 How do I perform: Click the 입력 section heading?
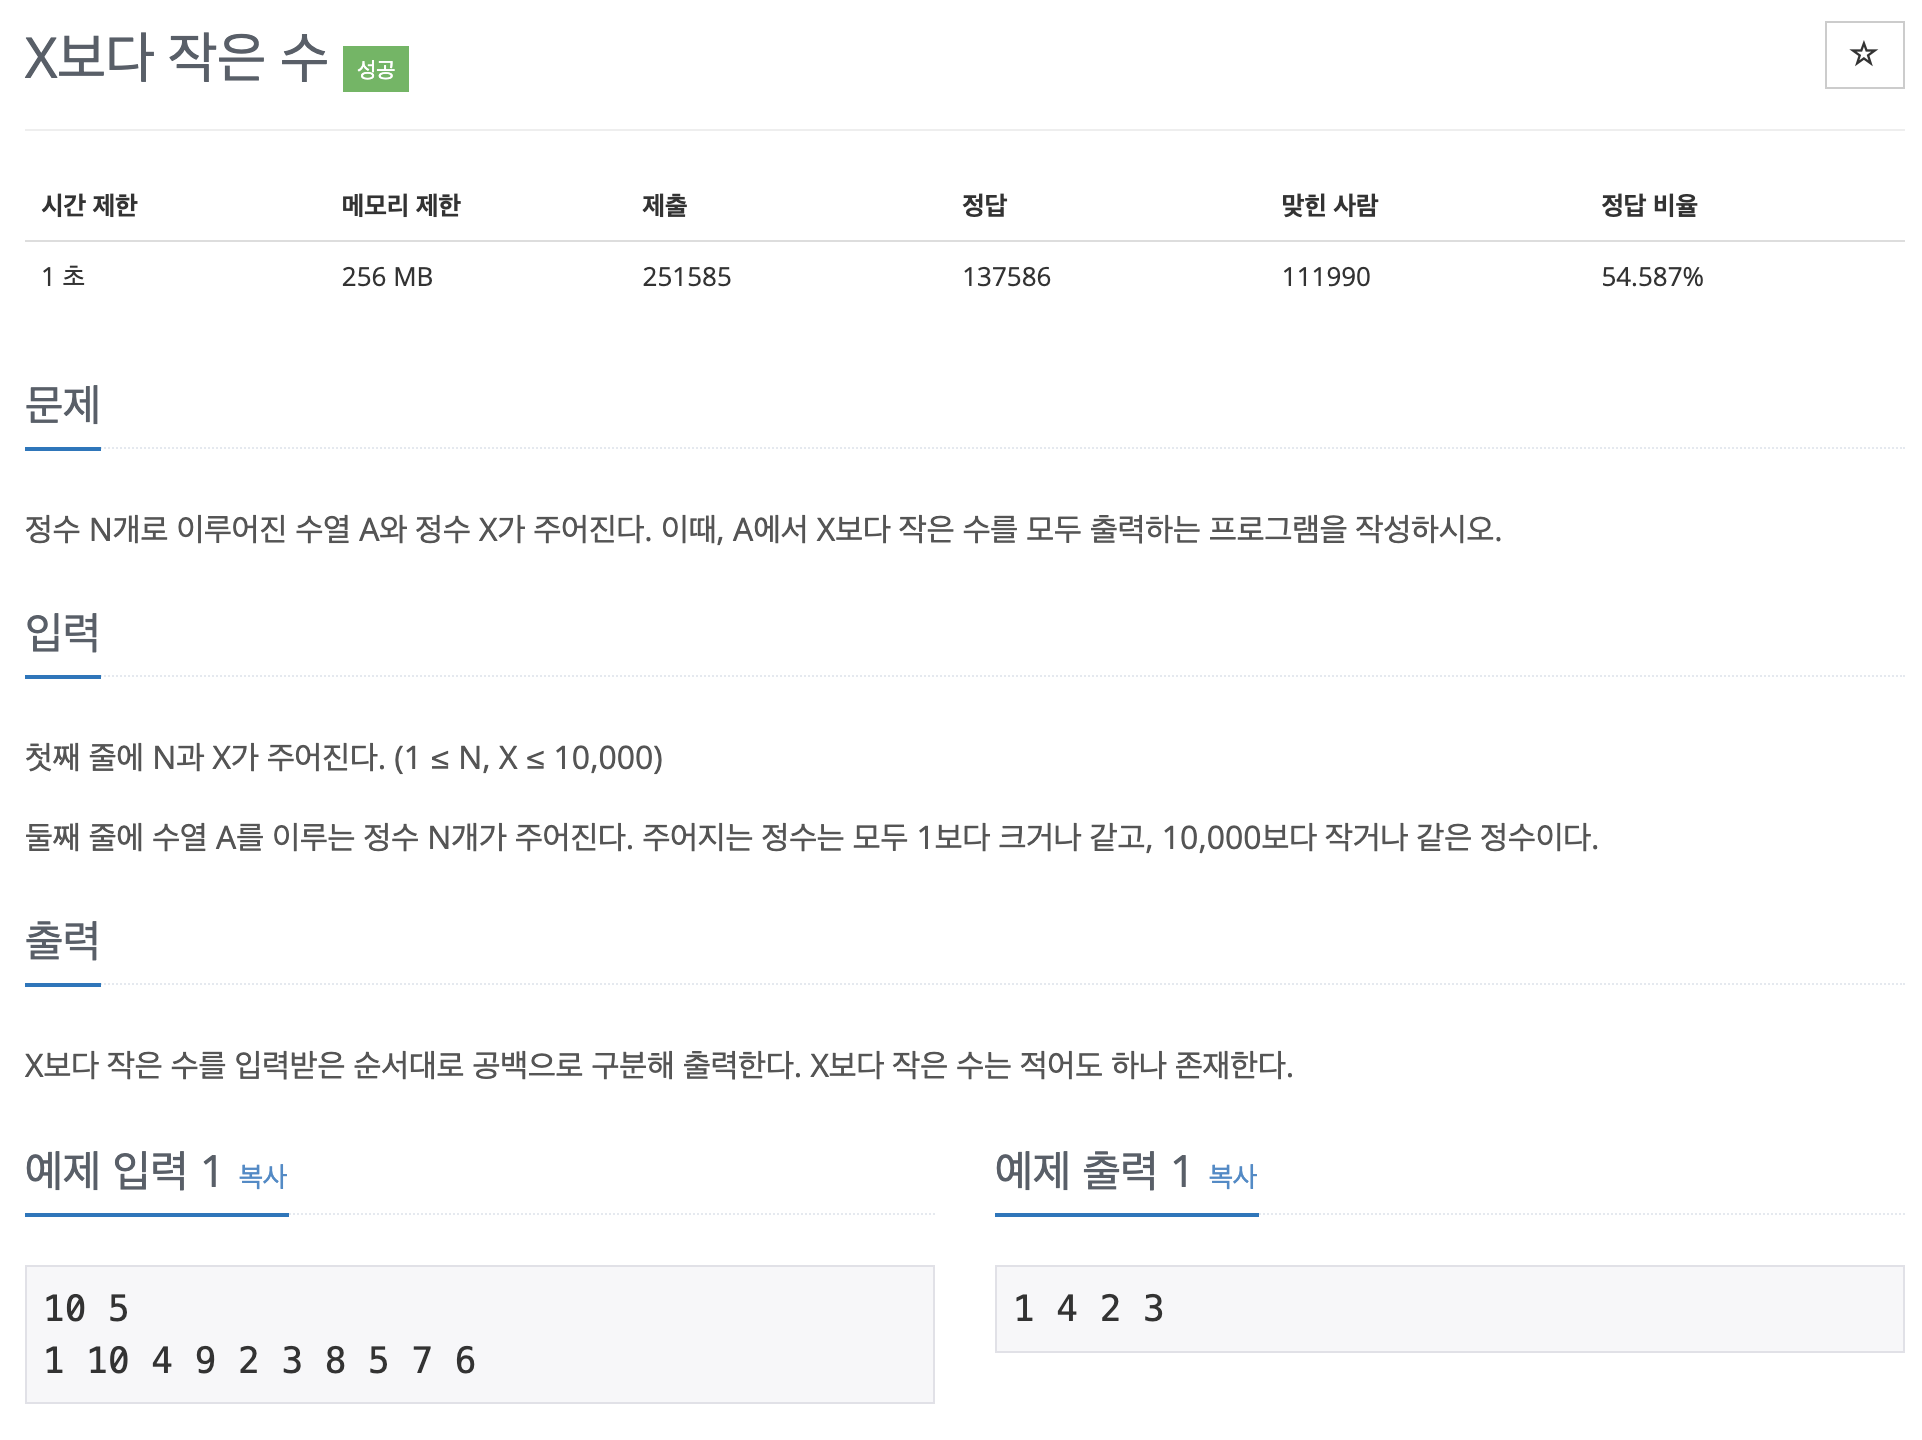62,630
